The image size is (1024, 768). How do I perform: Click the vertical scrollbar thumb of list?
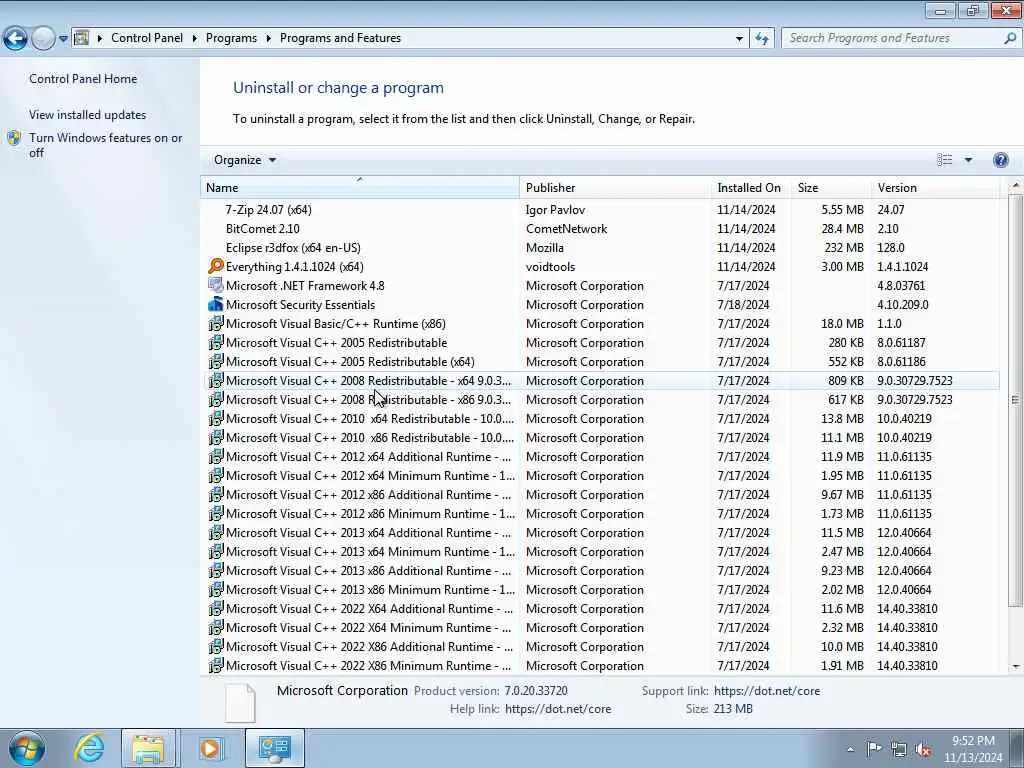coord(1016,400)
